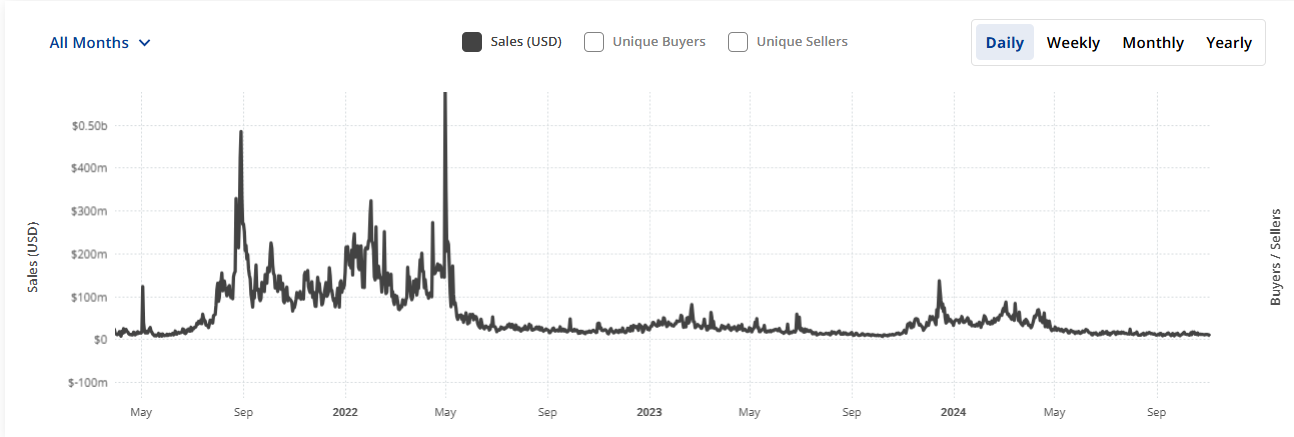Click the Sales (USD) legend label
1294x437 pixels.
pyautogui.click(x=526, y=42)
